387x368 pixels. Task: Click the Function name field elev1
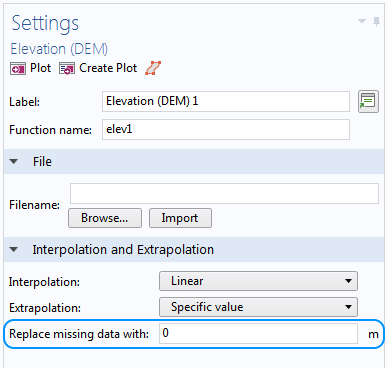tap(226, 129)
